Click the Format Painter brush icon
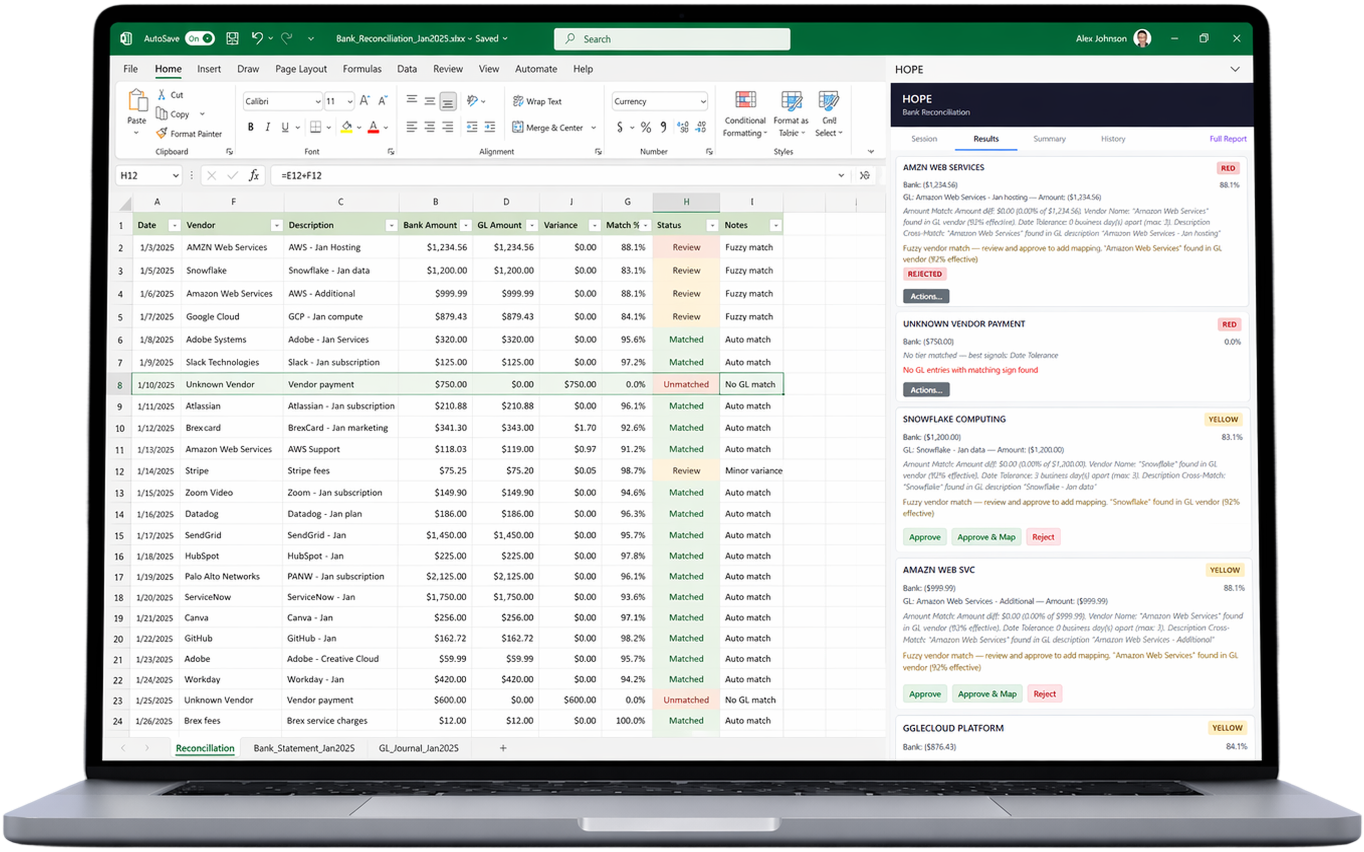The width and height of the screenshot is (1364, 852). (x=162, y=133)
